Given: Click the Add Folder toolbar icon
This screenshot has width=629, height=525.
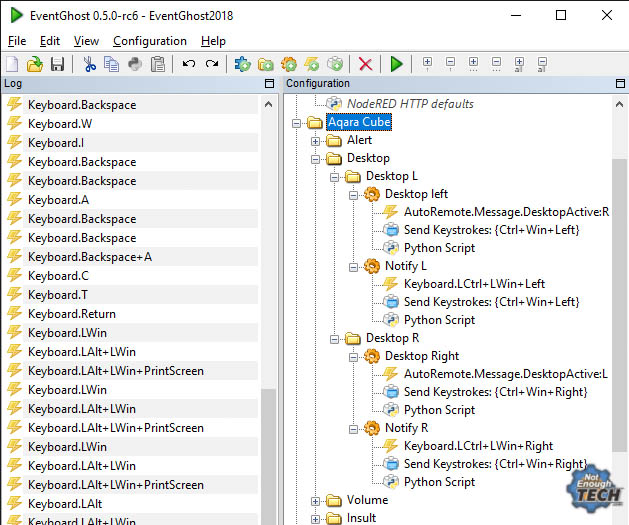Looking at the screenshot, I should (x=266, y=64).
